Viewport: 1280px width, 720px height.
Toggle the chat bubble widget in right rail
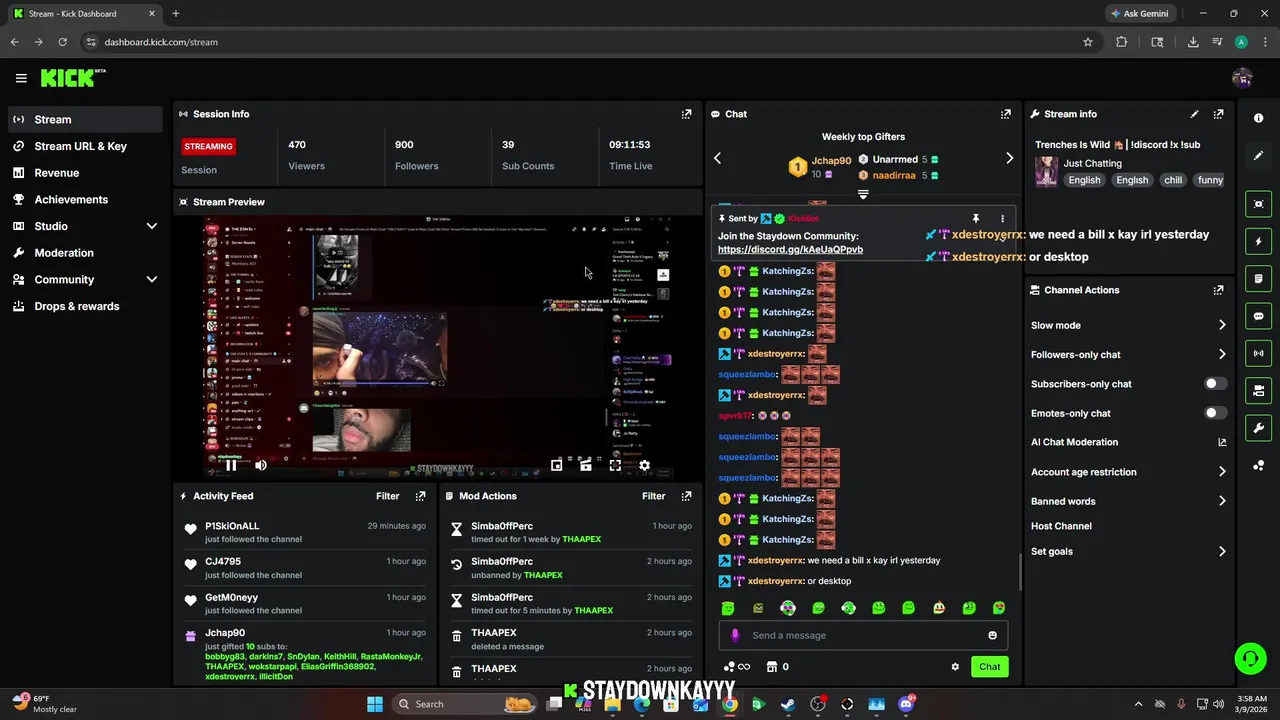coord(1258,316)
